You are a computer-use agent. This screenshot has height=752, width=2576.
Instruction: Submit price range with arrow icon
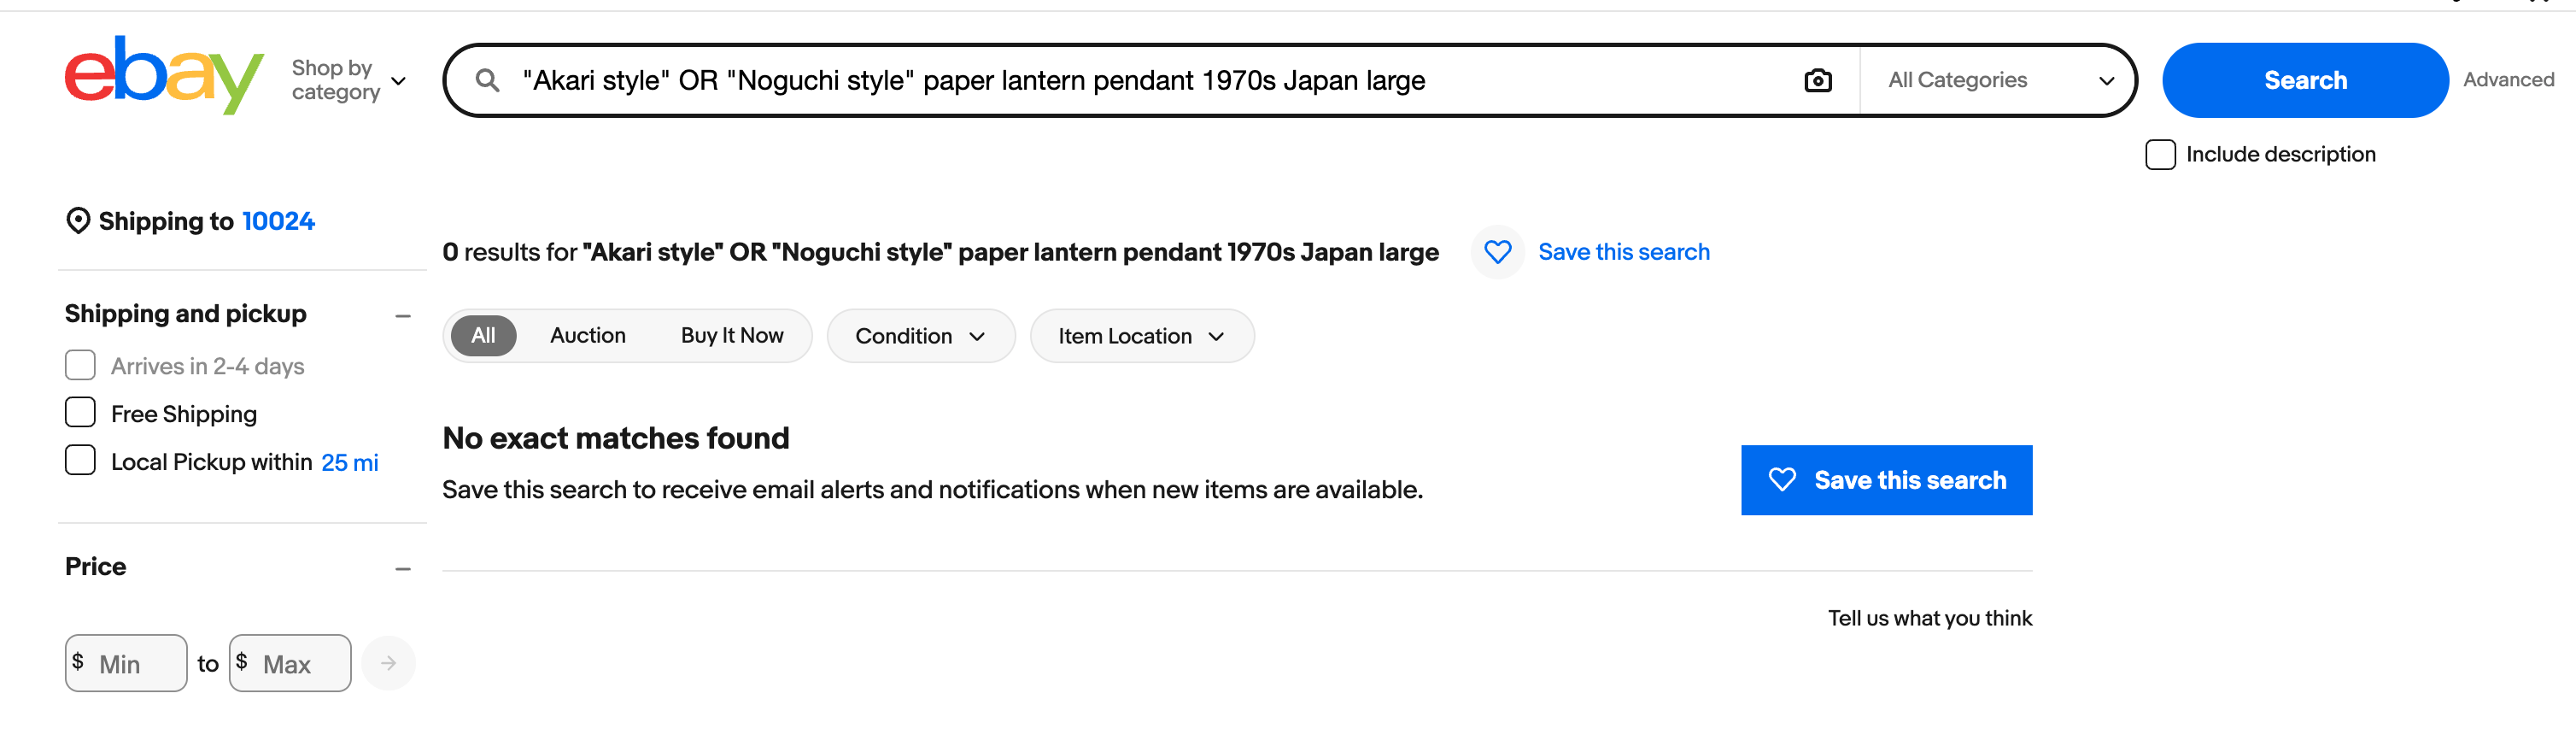click(x=389, y=662)
